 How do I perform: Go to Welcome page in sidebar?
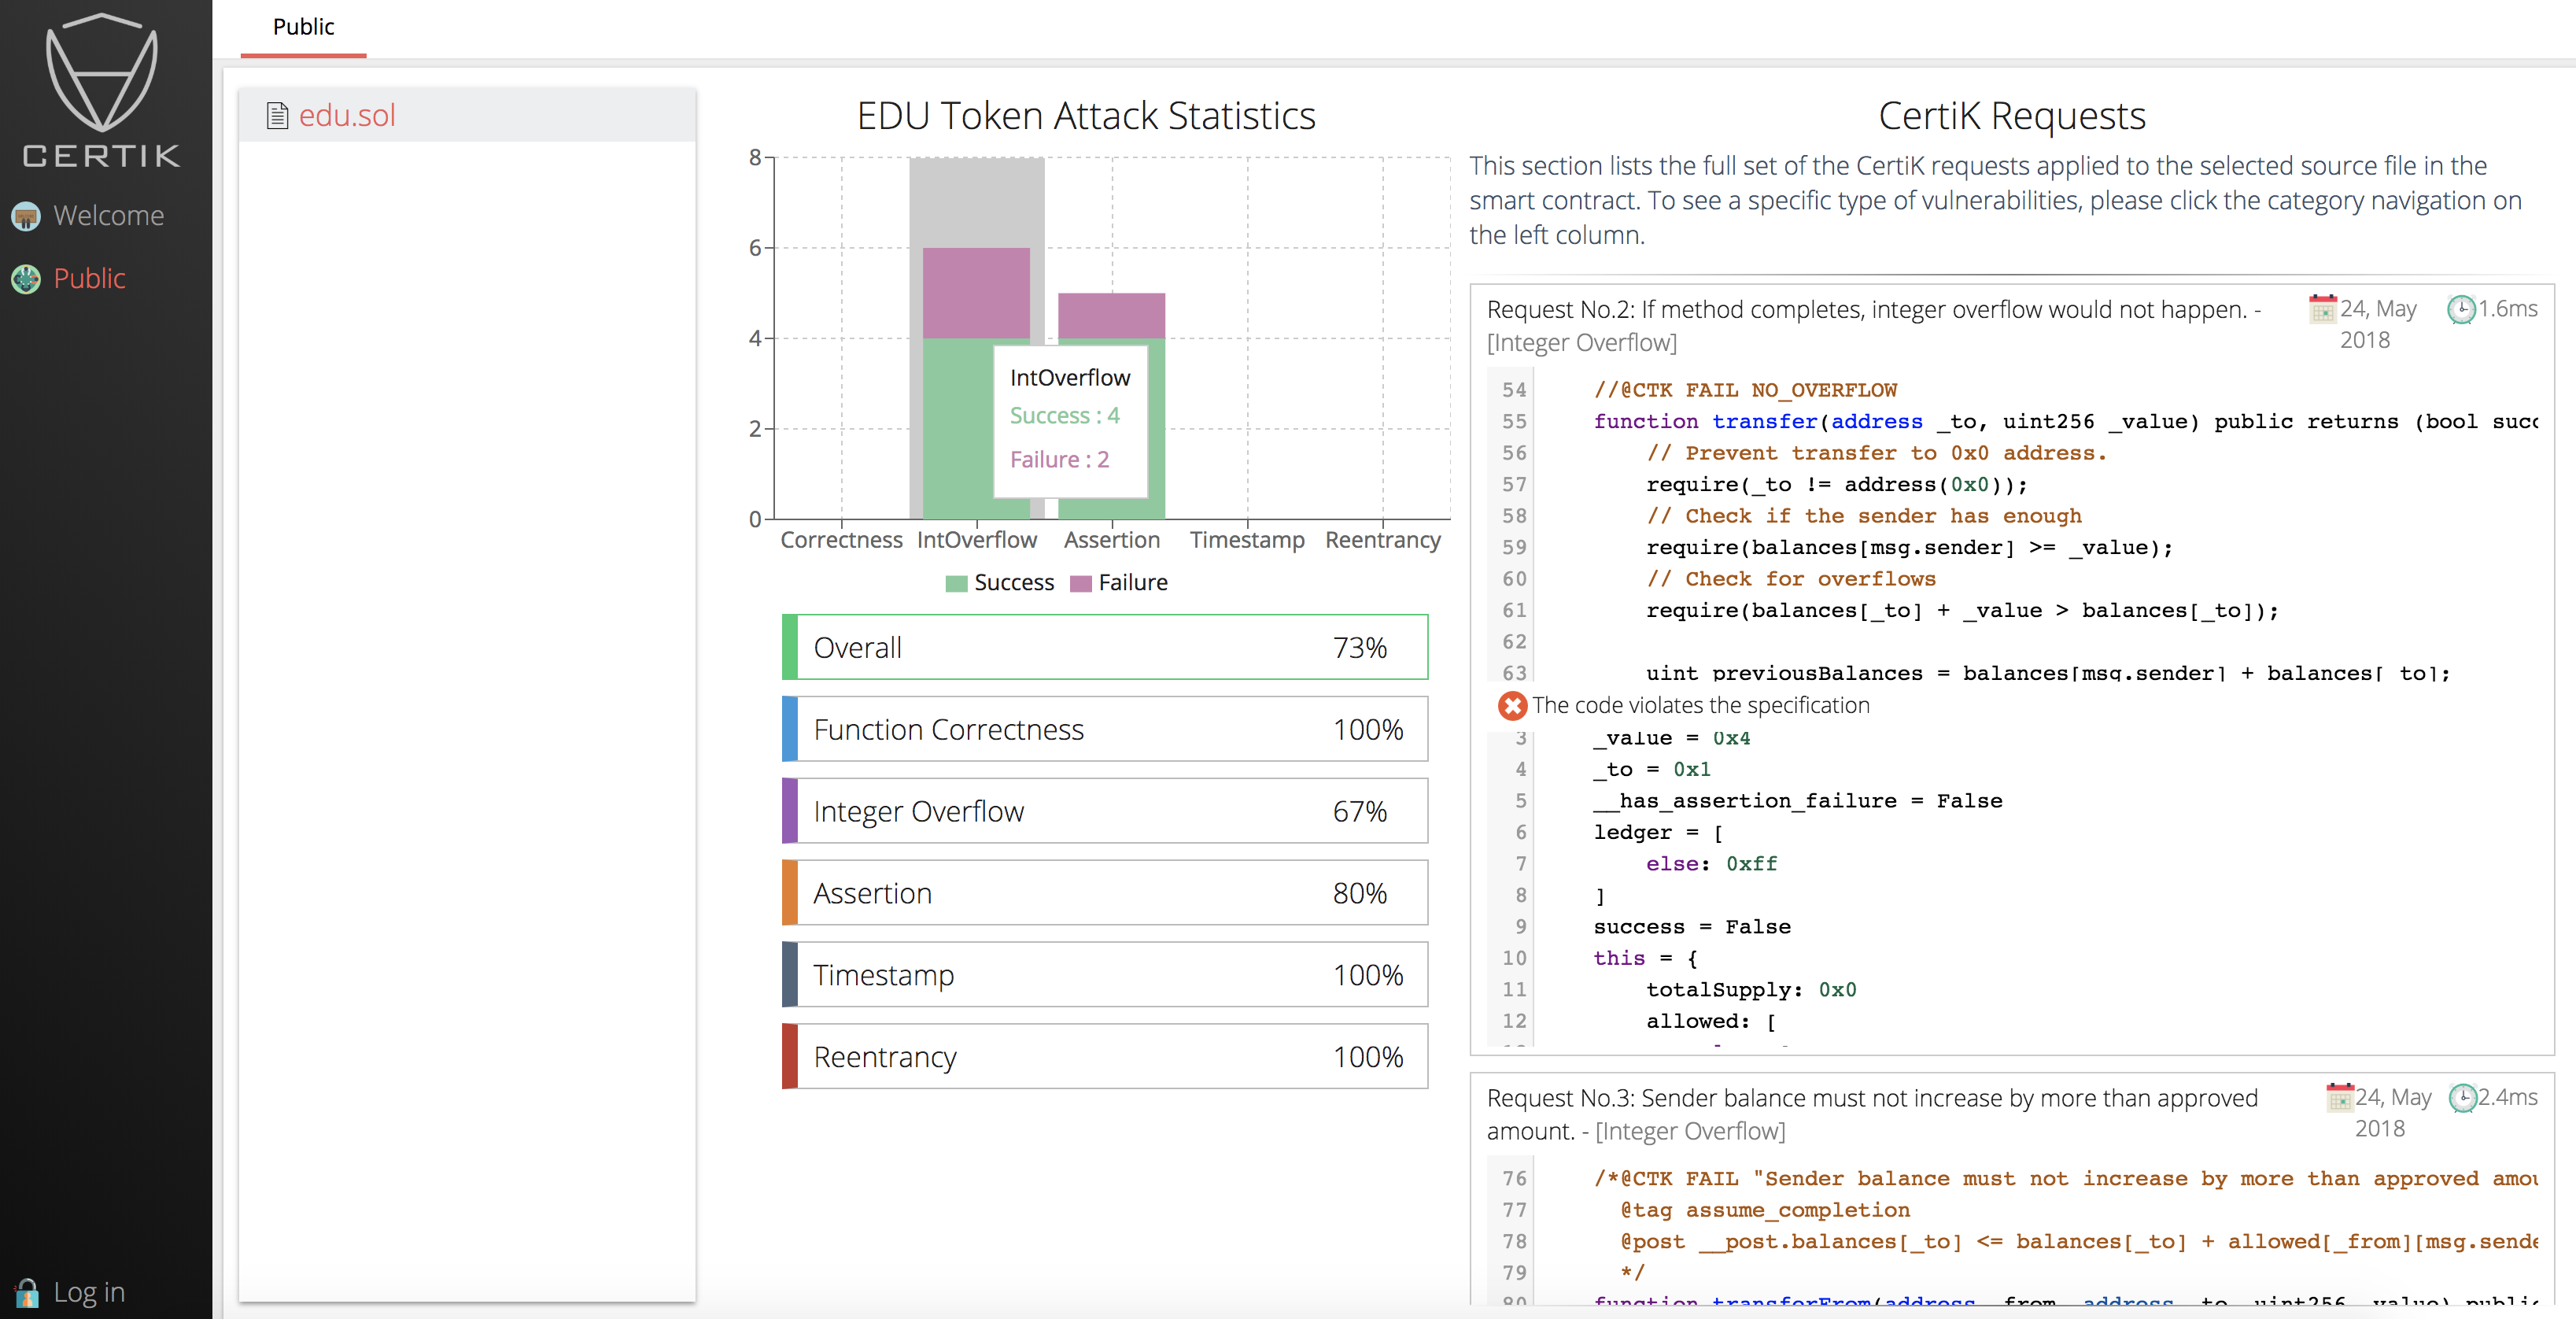[108, 216]
